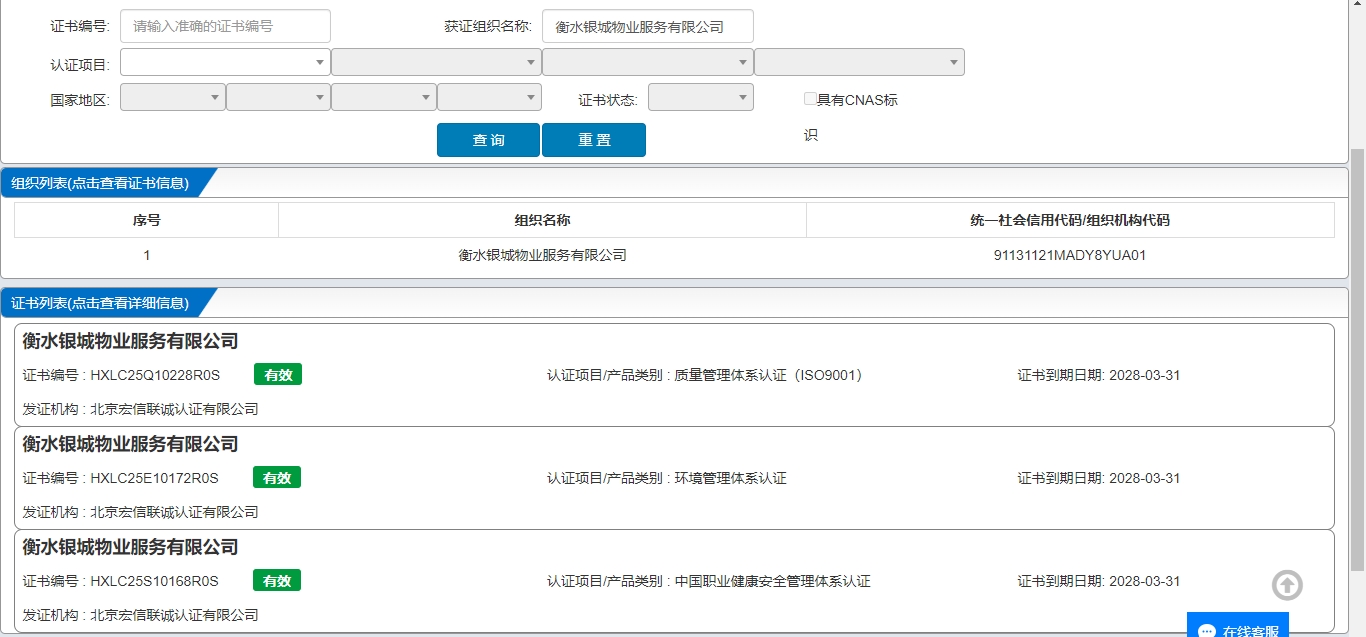Click the scroll-to-top arrow icon

(x=1287, y=585)
